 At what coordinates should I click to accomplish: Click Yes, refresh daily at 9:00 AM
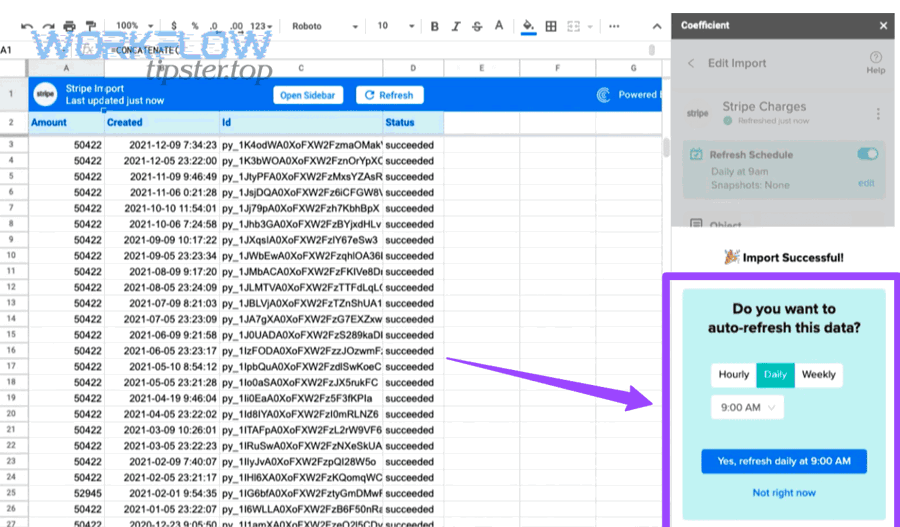coord(783,462)
